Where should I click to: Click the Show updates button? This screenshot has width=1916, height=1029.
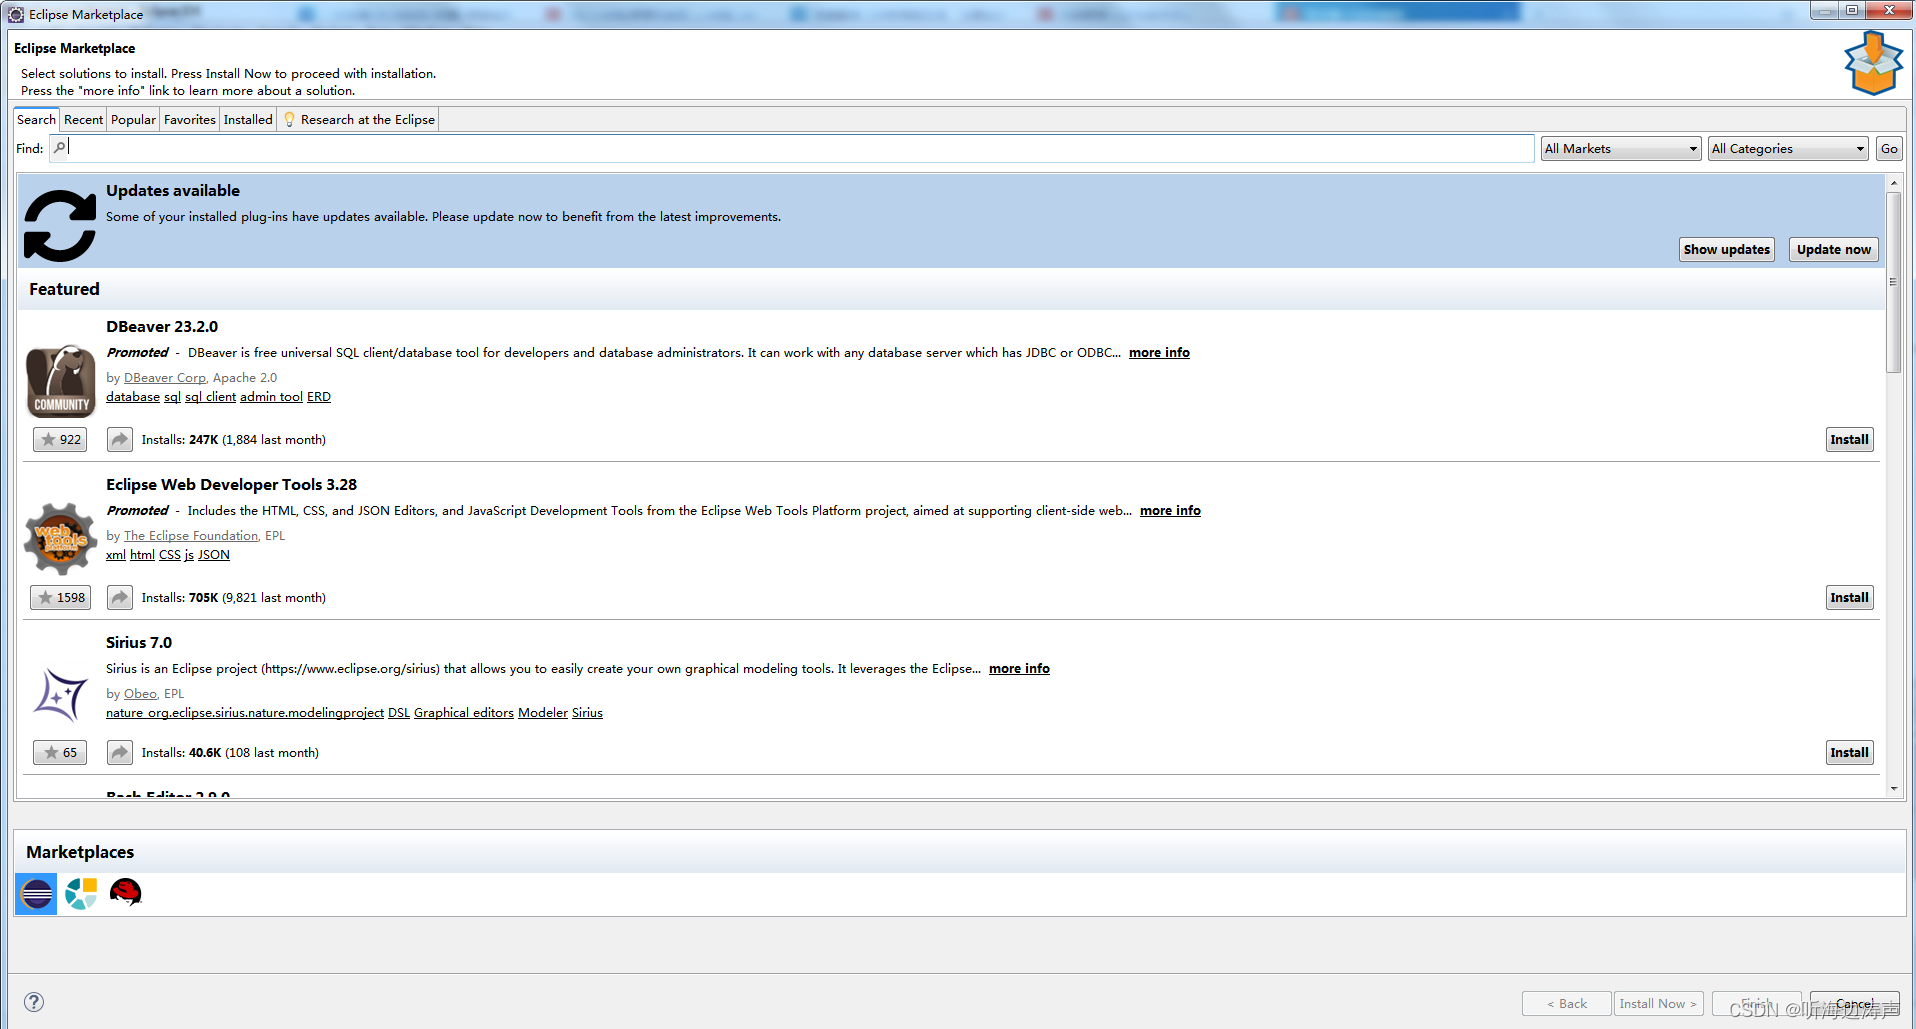coord(1727,249)
